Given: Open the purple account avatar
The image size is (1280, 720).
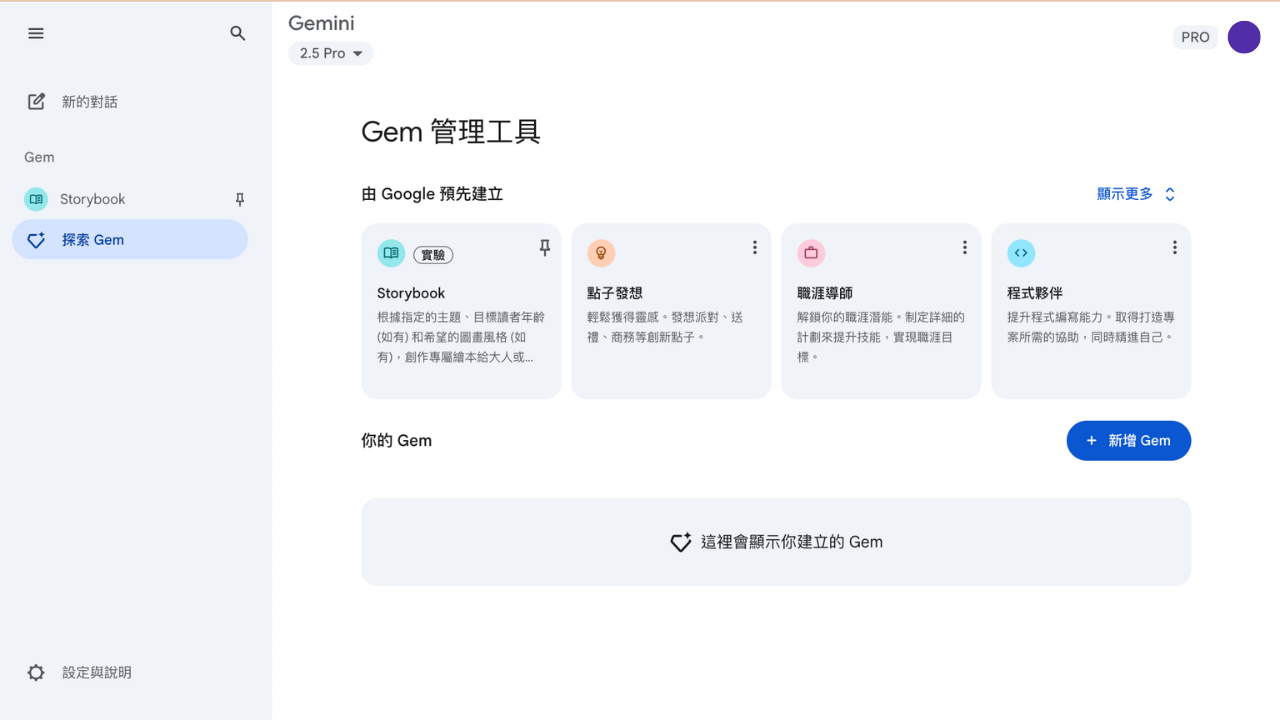Looking at the screenshot, I should pos(1244,37).
